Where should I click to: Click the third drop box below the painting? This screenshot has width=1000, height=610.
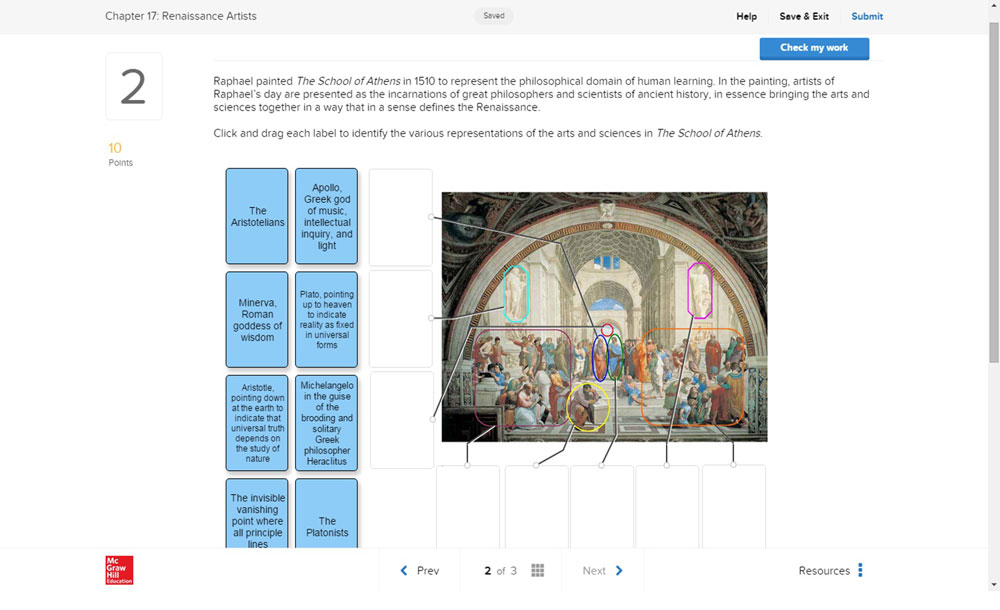pyautogui.click(x=602, y=507)
